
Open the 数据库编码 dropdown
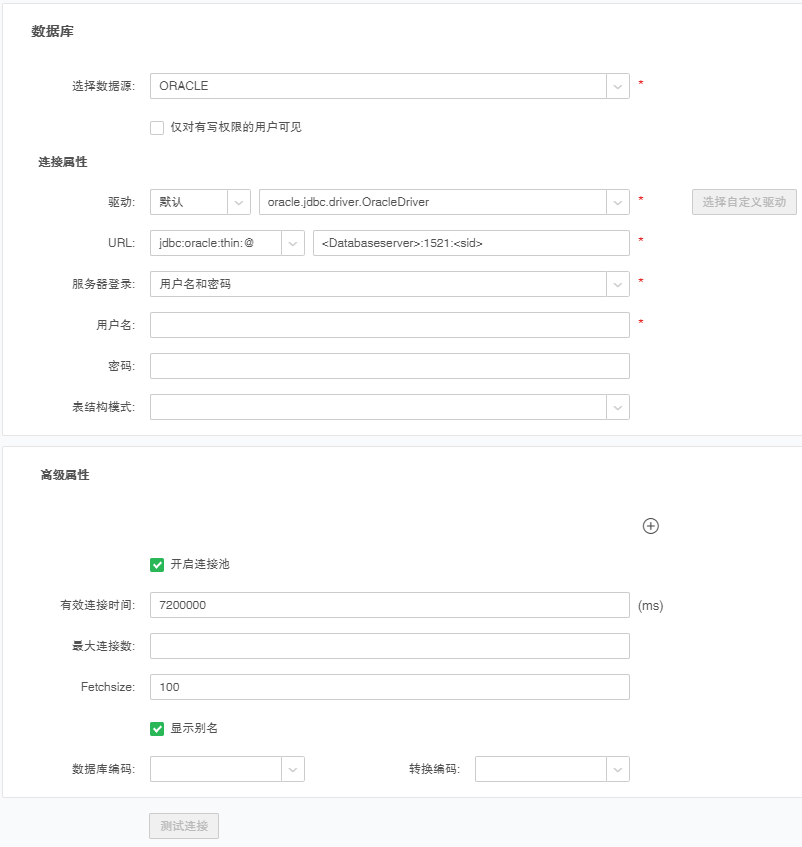tap(293, 769)
